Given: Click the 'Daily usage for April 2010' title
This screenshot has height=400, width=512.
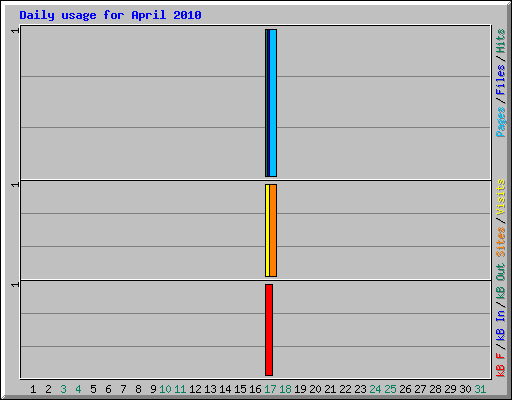Looking at the screenshot, I should click(x=110, y=15).
